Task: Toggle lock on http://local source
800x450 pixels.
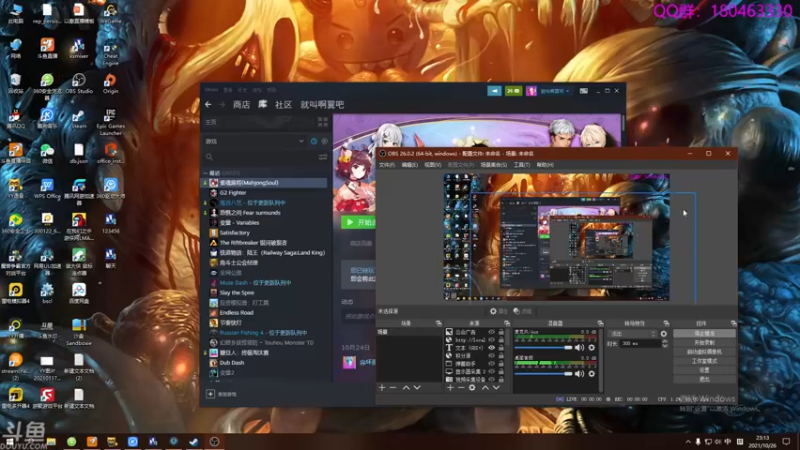Action: [501, 340]
